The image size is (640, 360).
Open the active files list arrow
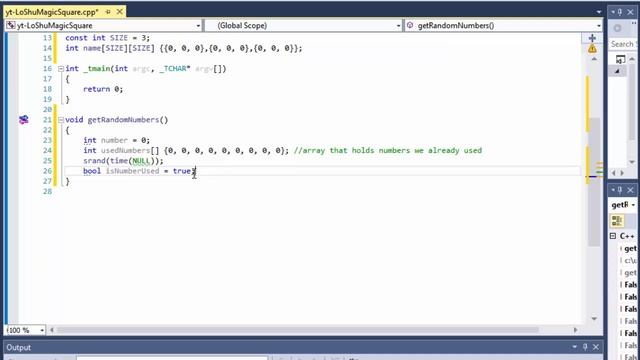point(598,12)
